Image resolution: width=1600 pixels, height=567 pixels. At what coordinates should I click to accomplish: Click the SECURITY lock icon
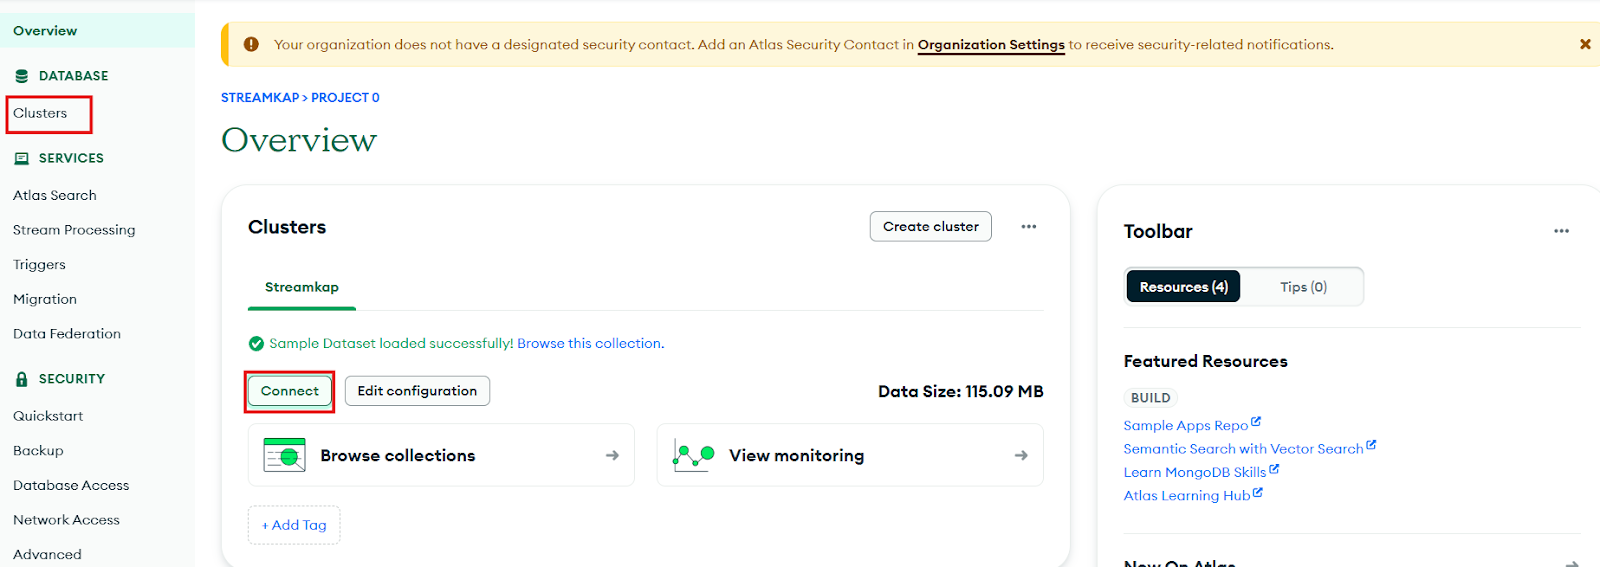point(22,379)
